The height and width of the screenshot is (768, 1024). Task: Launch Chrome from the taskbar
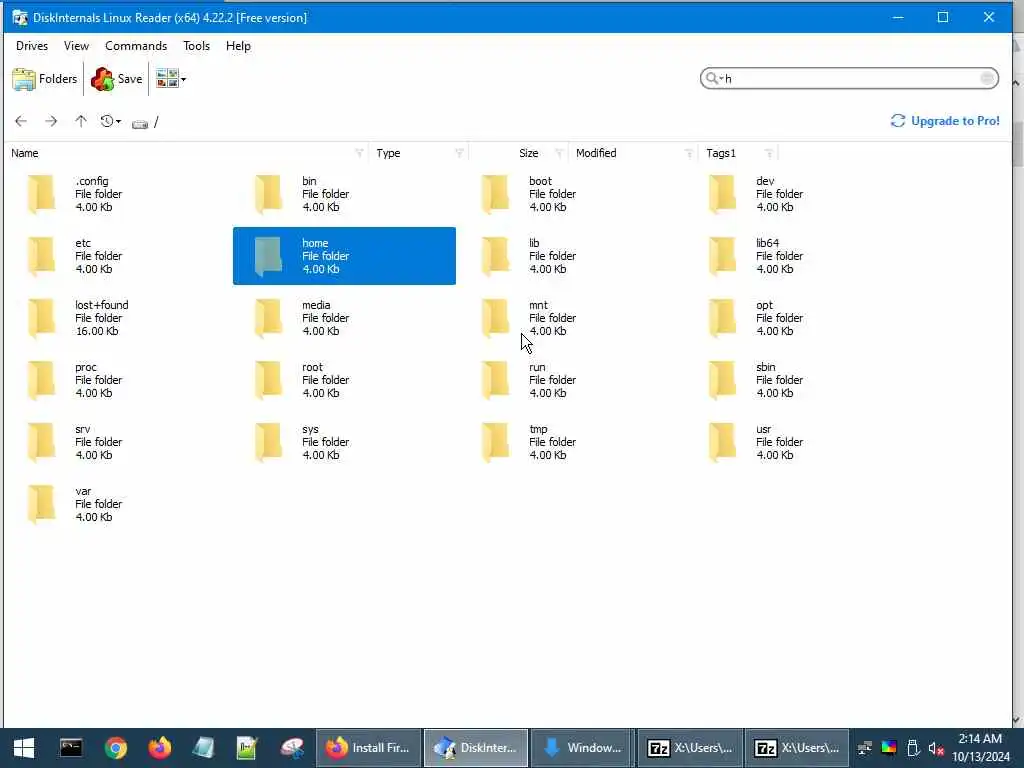[x=116, y=748]
